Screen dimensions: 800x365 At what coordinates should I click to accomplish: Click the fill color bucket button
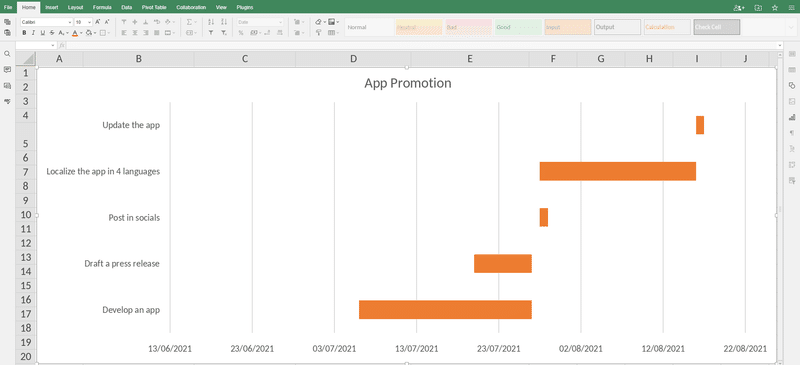pos(89,33)
